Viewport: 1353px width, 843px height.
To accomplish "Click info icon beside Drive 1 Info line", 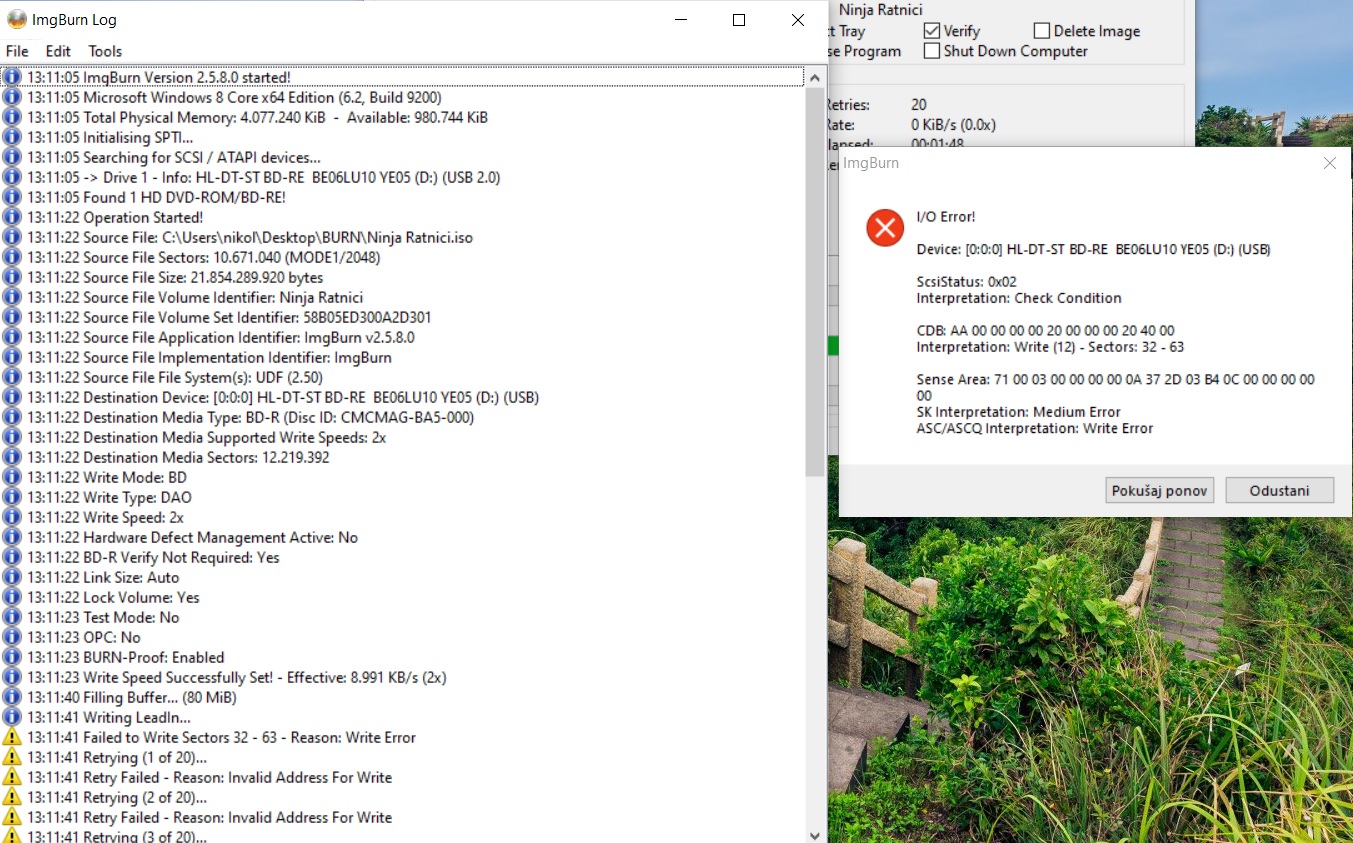I will (12, 177).
